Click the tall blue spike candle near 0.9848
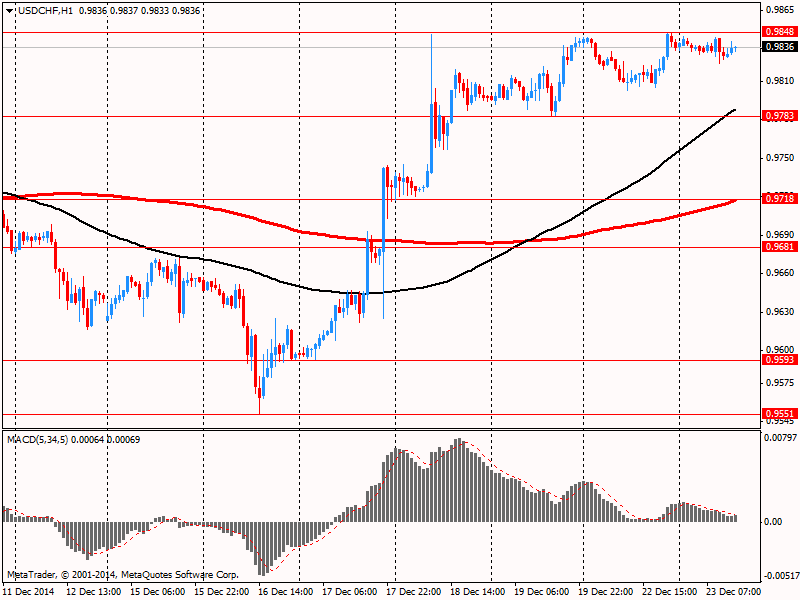This screenshot has height=600, width=800. [x=432, y=104]
